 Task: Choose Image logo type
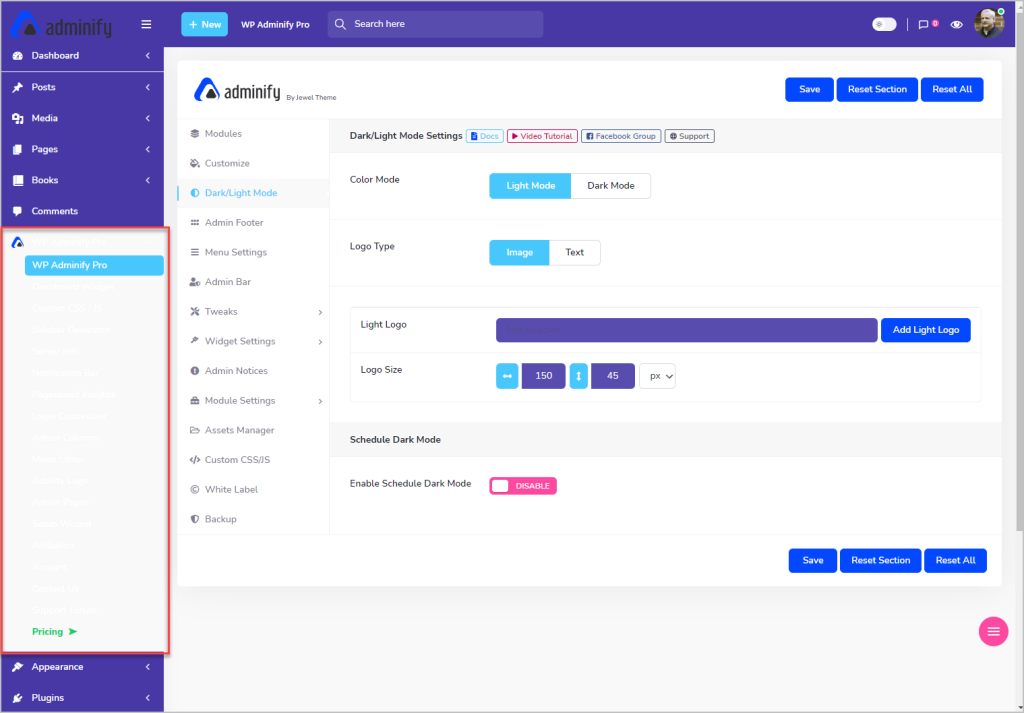point(519,253)
